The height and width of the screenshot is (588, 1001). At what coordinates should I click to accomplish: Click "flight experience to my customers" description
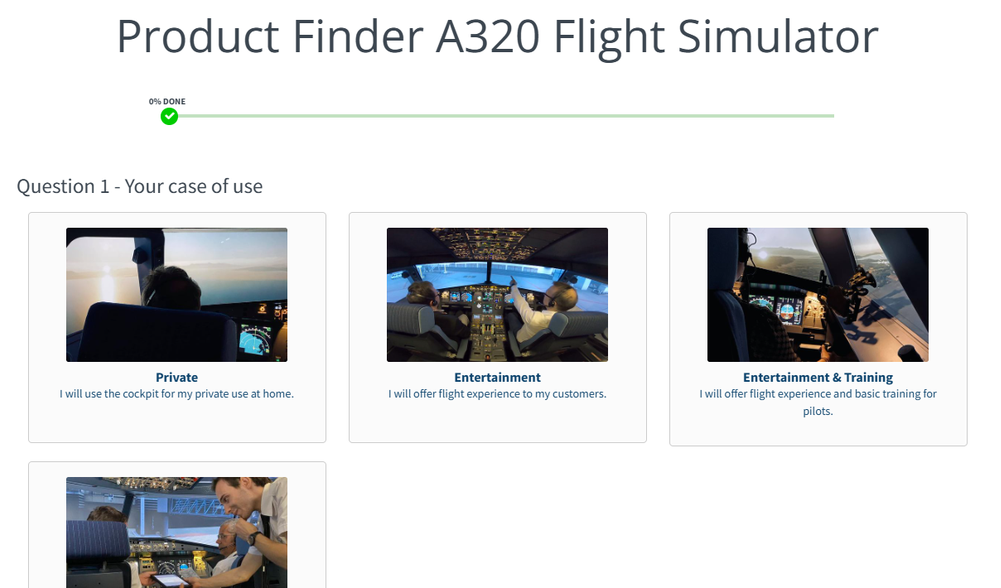pyautogui.click(x=497, y=394)
